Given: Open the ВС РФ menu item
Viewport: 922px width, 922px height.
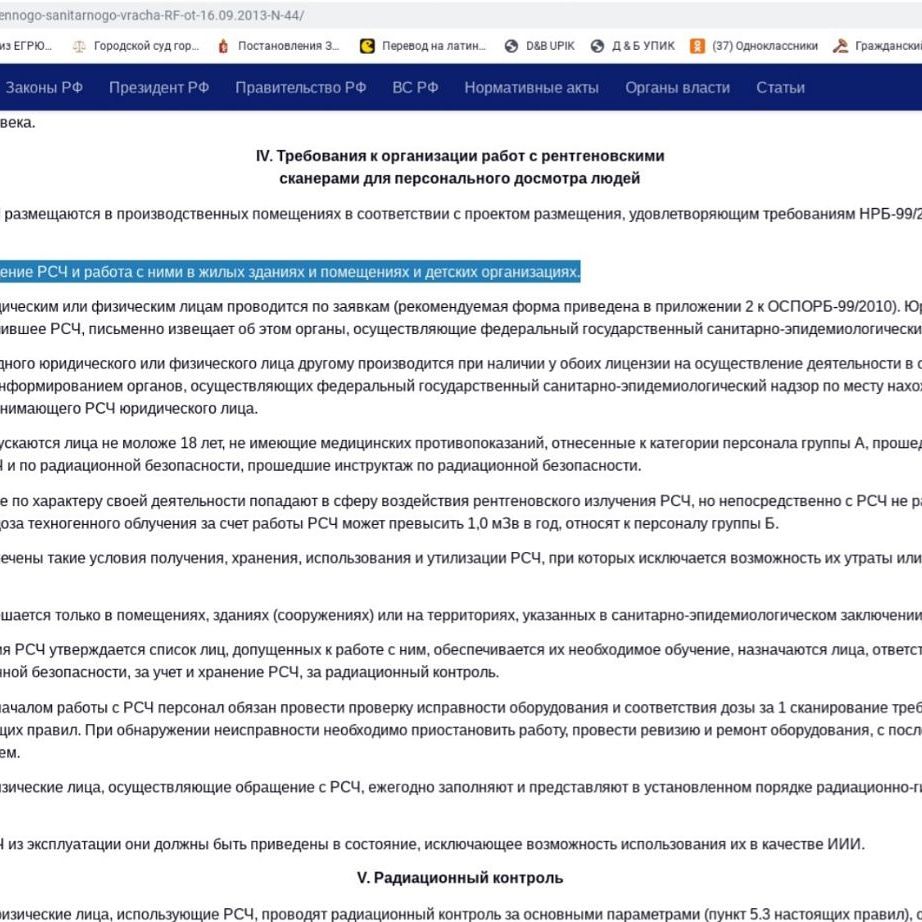Looking at the screenshot, I should pos(415,88).
